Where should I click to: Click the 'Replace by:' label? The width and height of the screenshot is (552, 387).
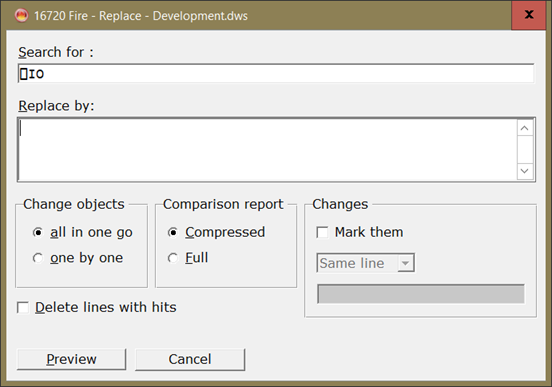coord(56,106)
